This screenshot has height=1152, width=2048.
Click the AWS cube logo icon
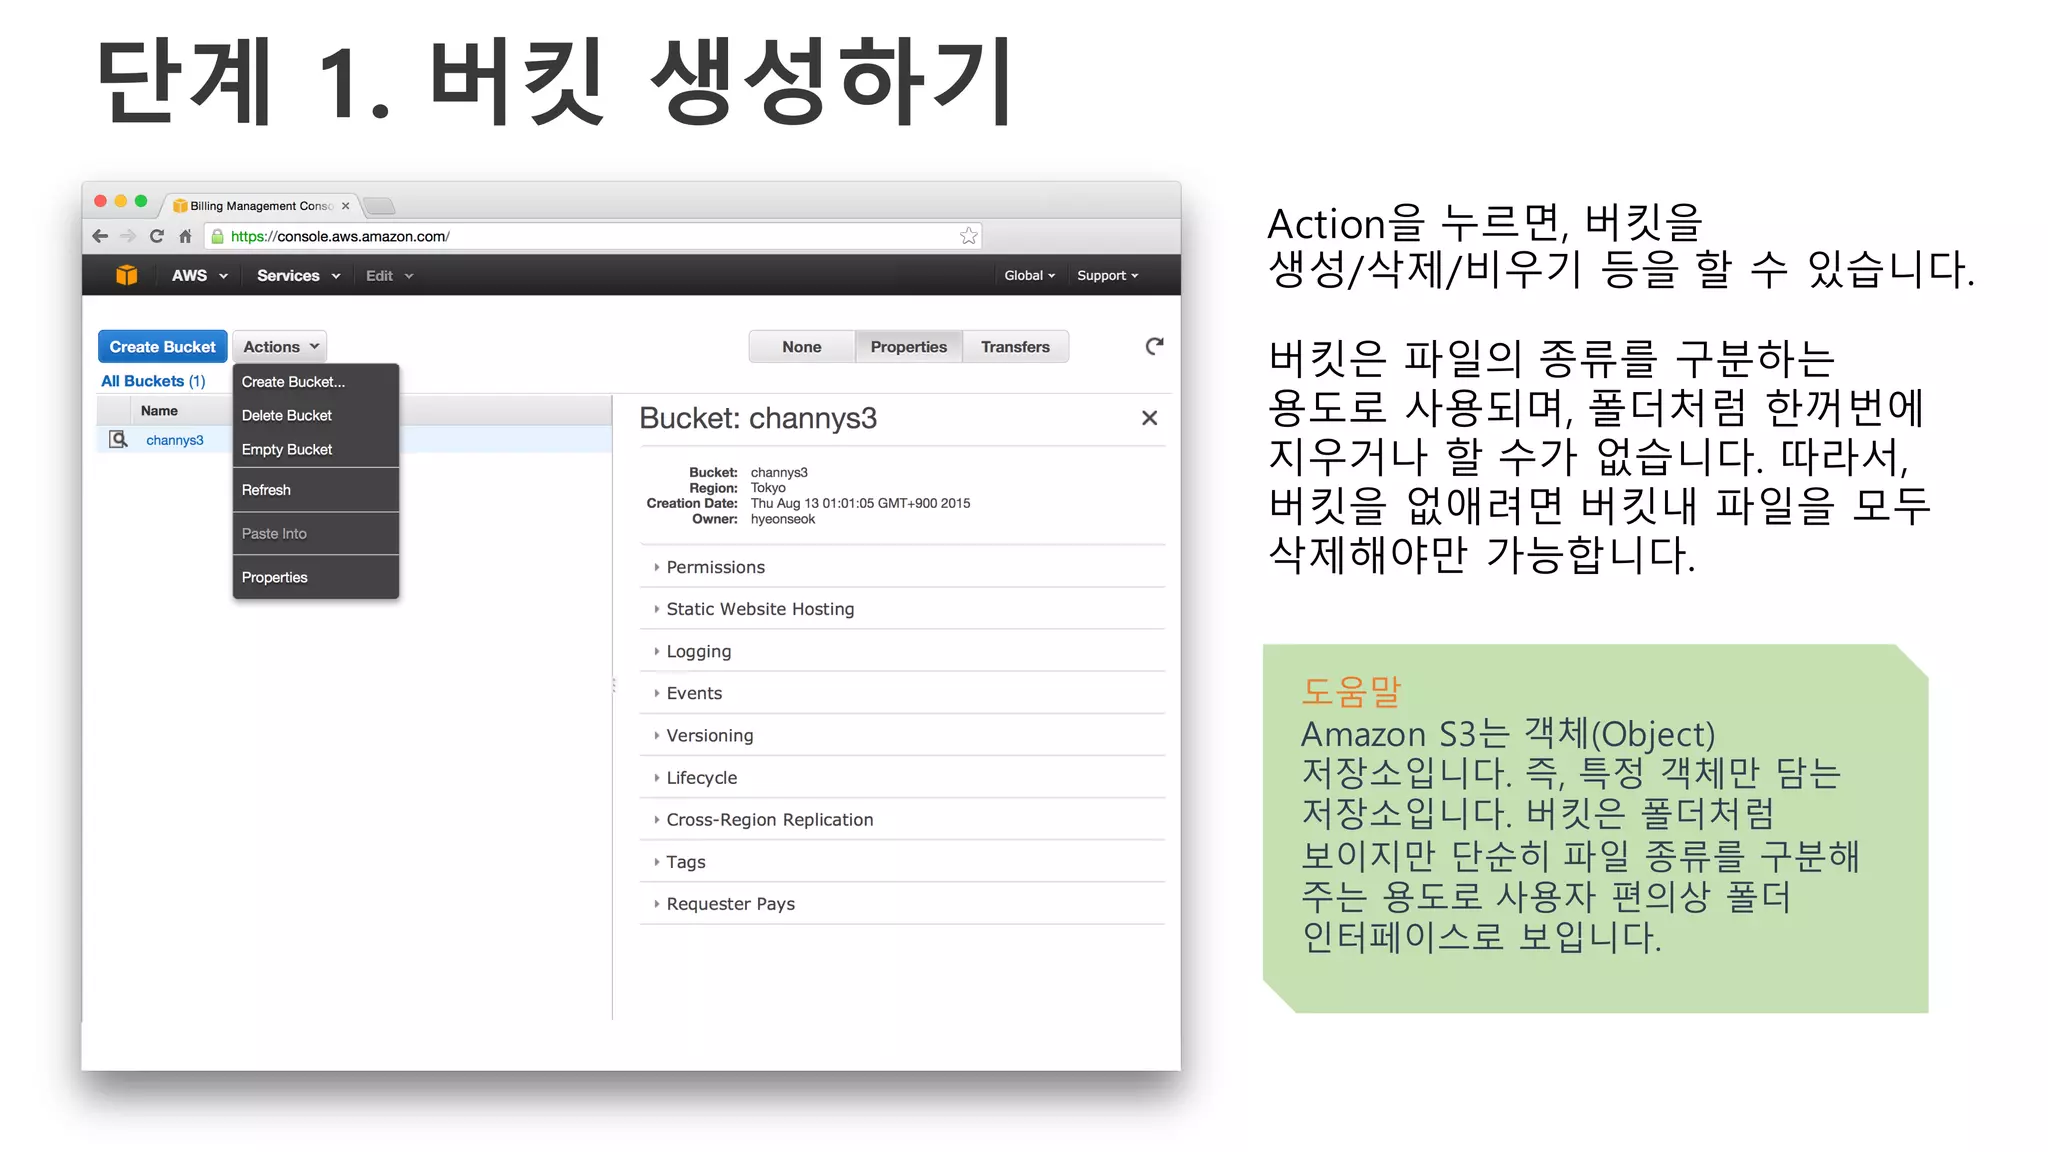126,275
